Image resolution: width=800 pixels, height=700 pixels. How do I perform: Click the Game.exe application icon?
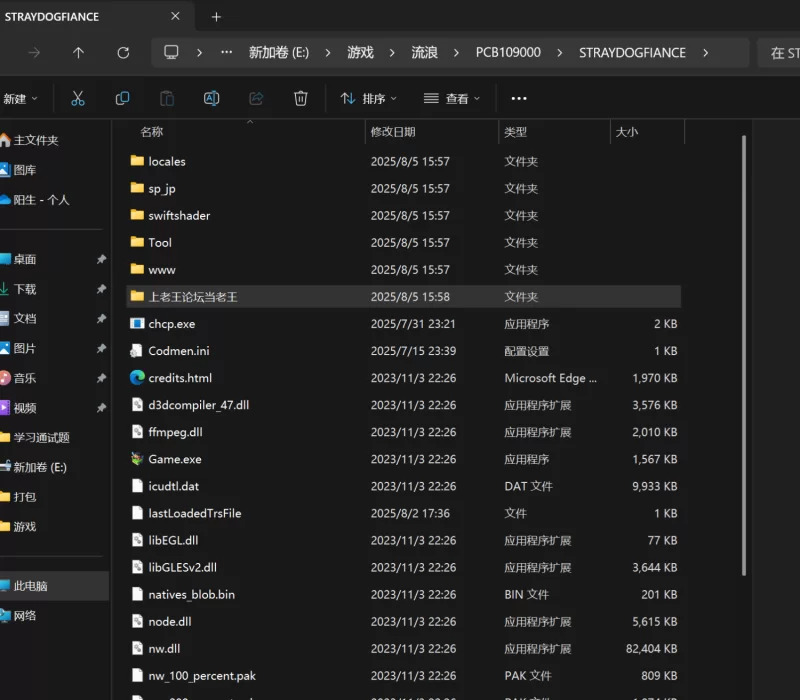pos(137,459)
